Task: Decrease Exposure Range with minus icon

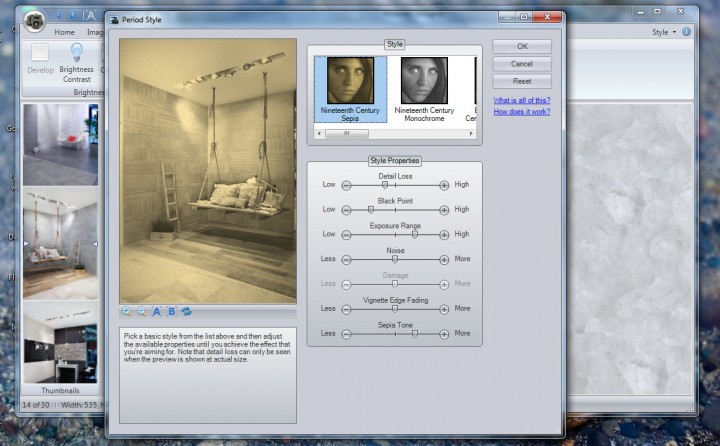Action: 346,235
